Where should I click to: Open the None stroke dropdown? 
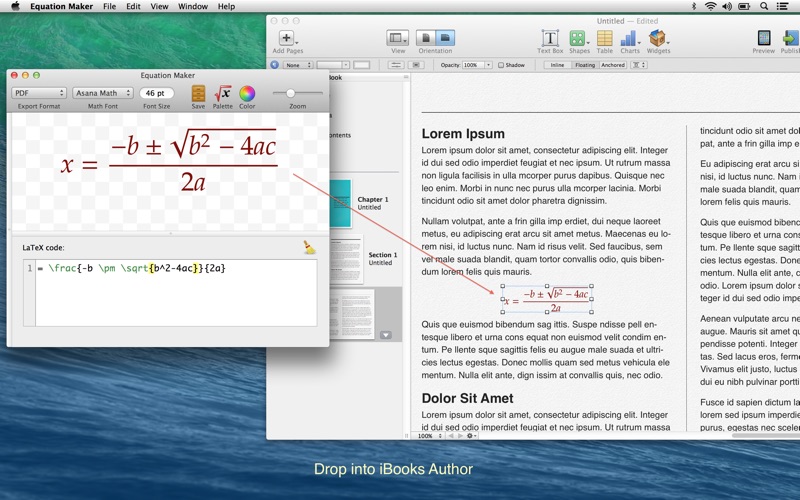pos(297,65)
